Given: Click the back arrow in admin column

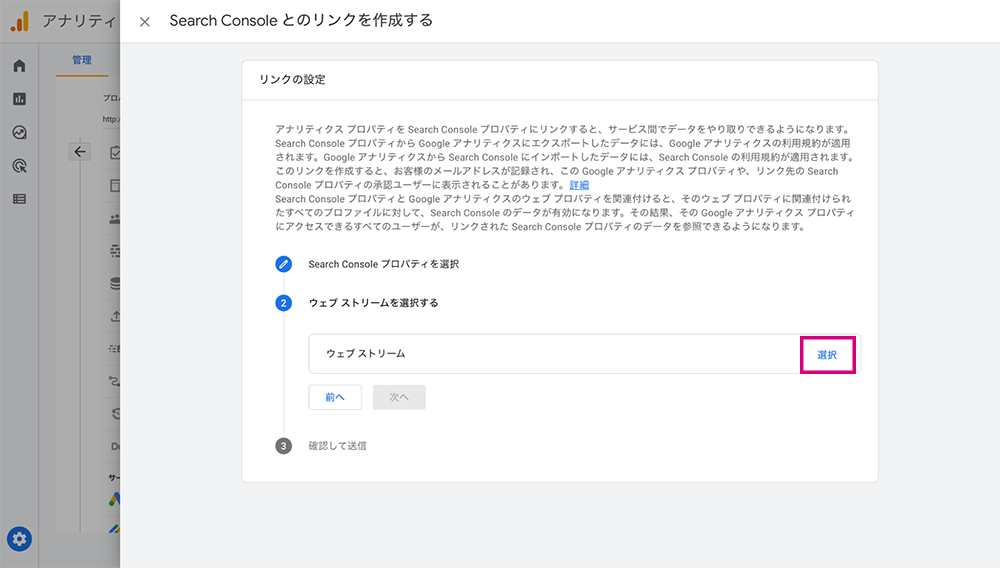Looking at the screenshot, I should [x=80, y=152].
